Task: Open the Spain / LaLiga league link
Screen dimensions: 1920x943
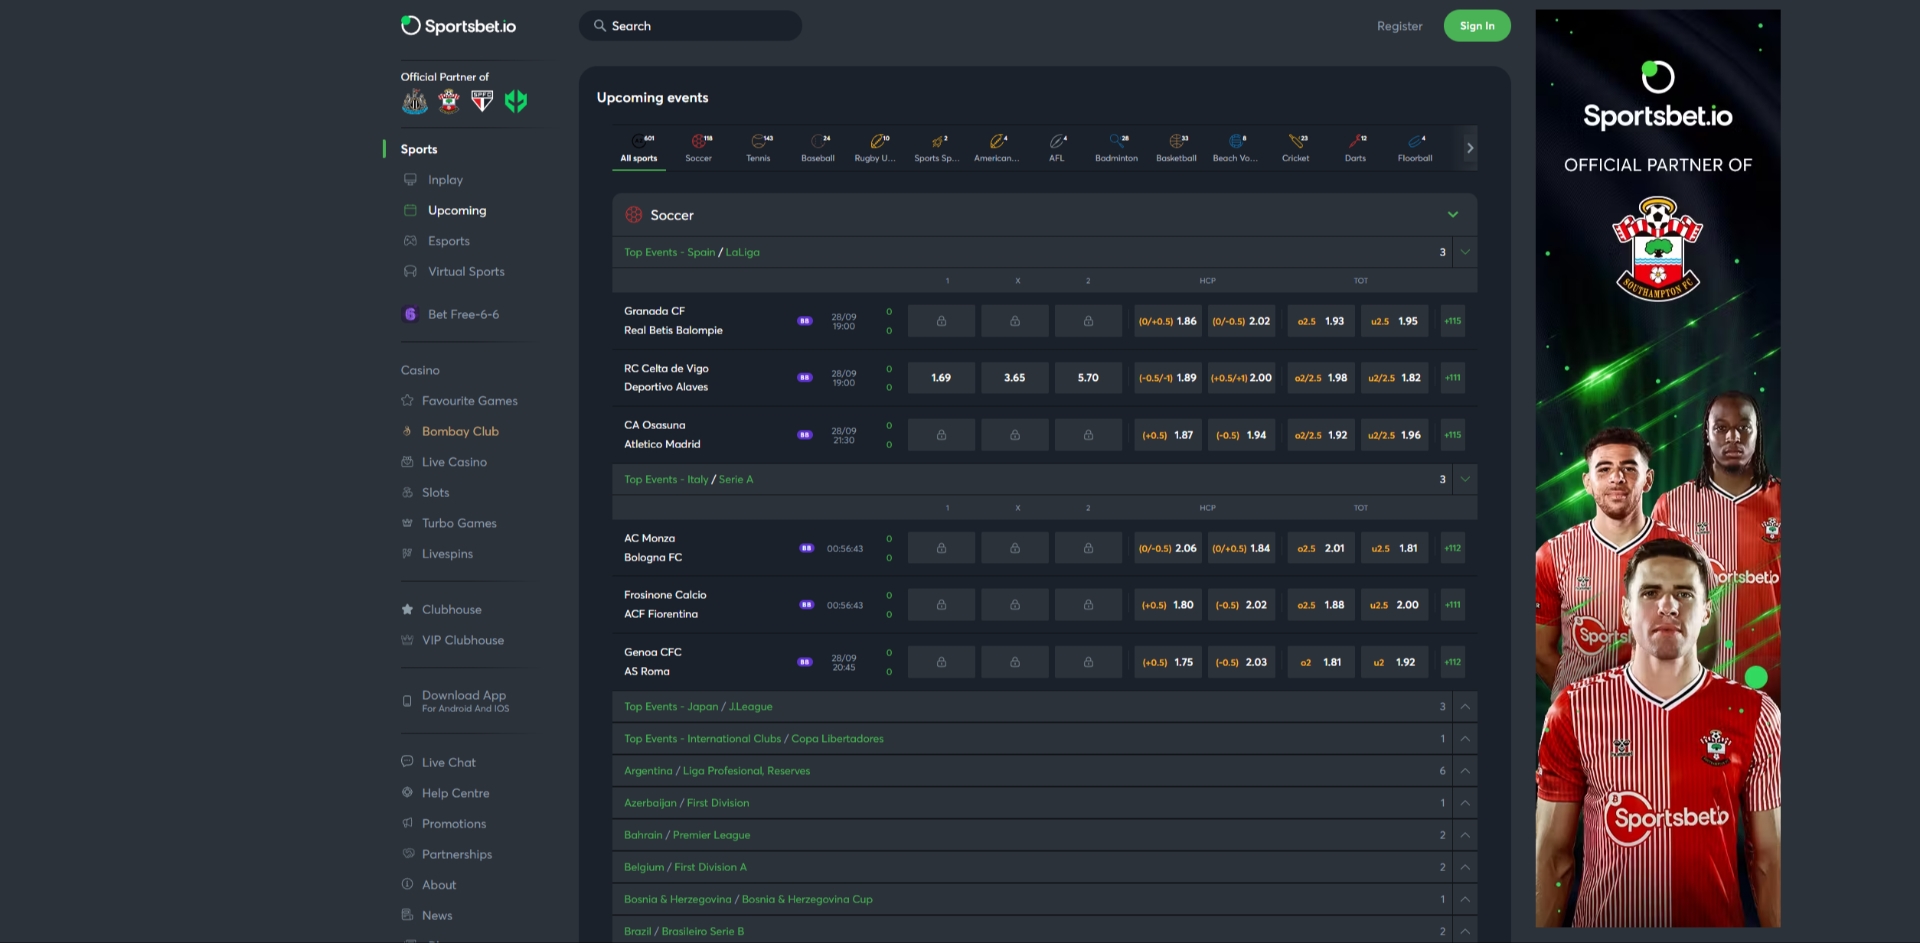Action: pos(742,252)
